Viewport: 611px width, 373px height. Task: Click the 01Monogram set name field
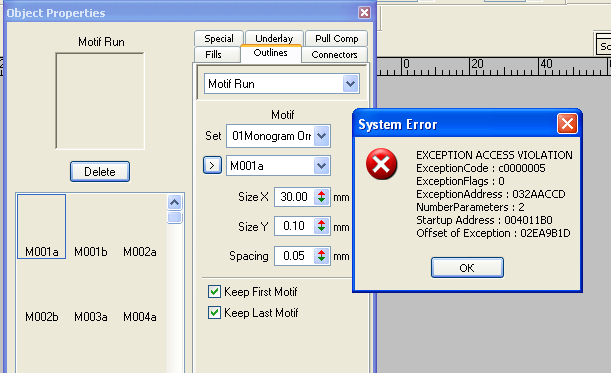tap(271, 136)
